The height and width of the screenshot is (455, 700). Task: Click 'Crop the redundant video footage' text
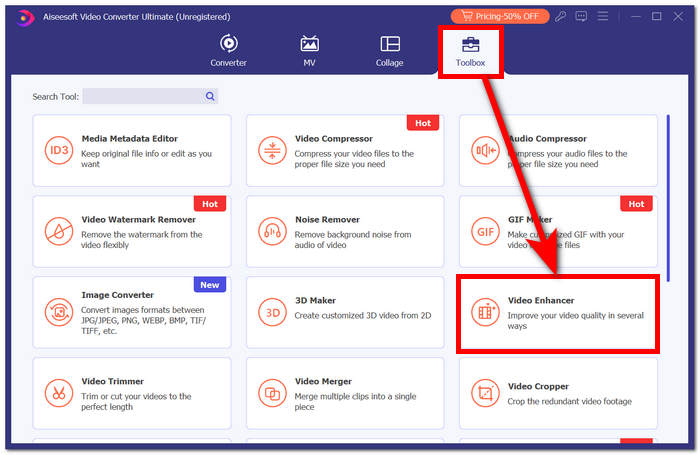[569, 401]
